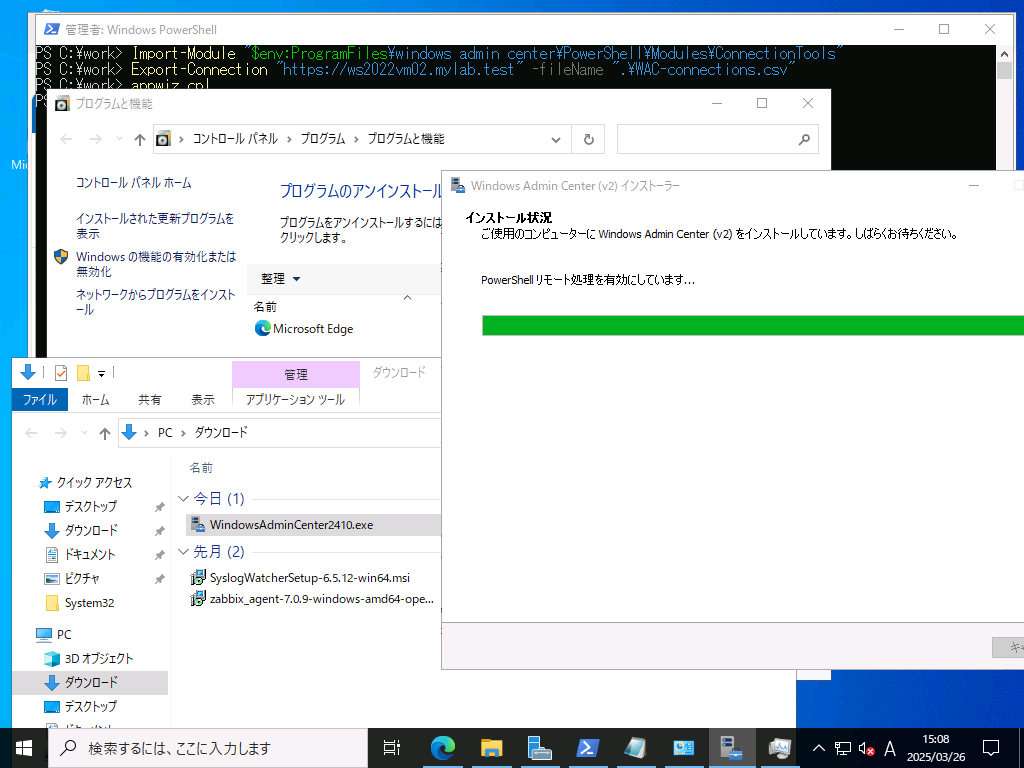Click the rightmost monitor taskbar icon

coord(780,748)
